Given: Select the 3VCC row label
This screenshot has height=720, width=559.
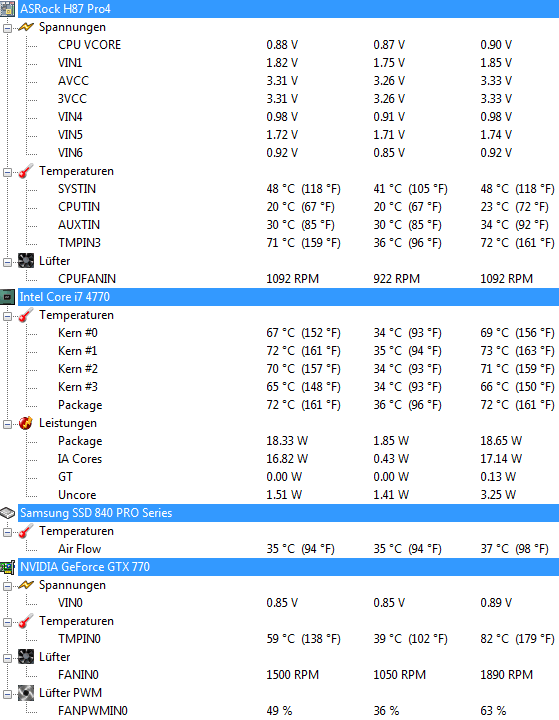Looking at the screenshot, I should (x=72, y=99).
